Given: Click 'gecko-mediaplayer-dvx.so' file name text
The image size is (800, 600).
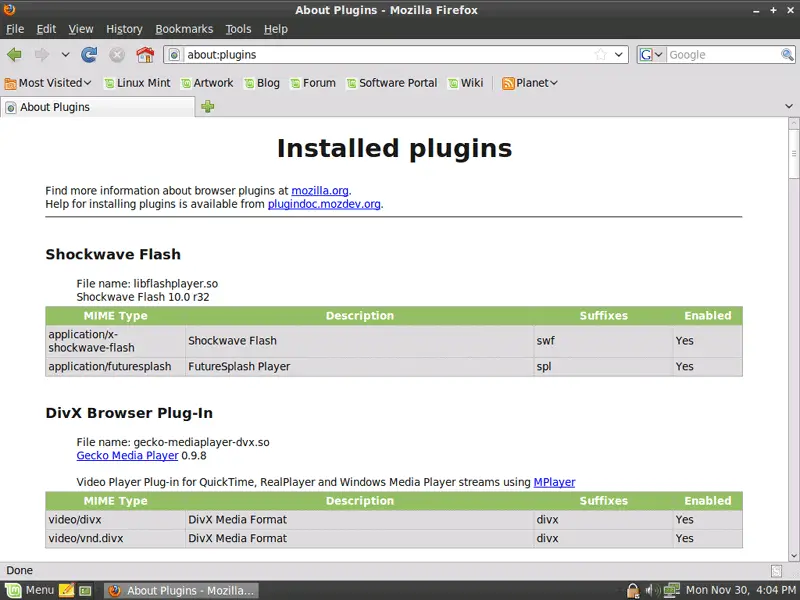Looking at the screenshot, I should point(202,442).
